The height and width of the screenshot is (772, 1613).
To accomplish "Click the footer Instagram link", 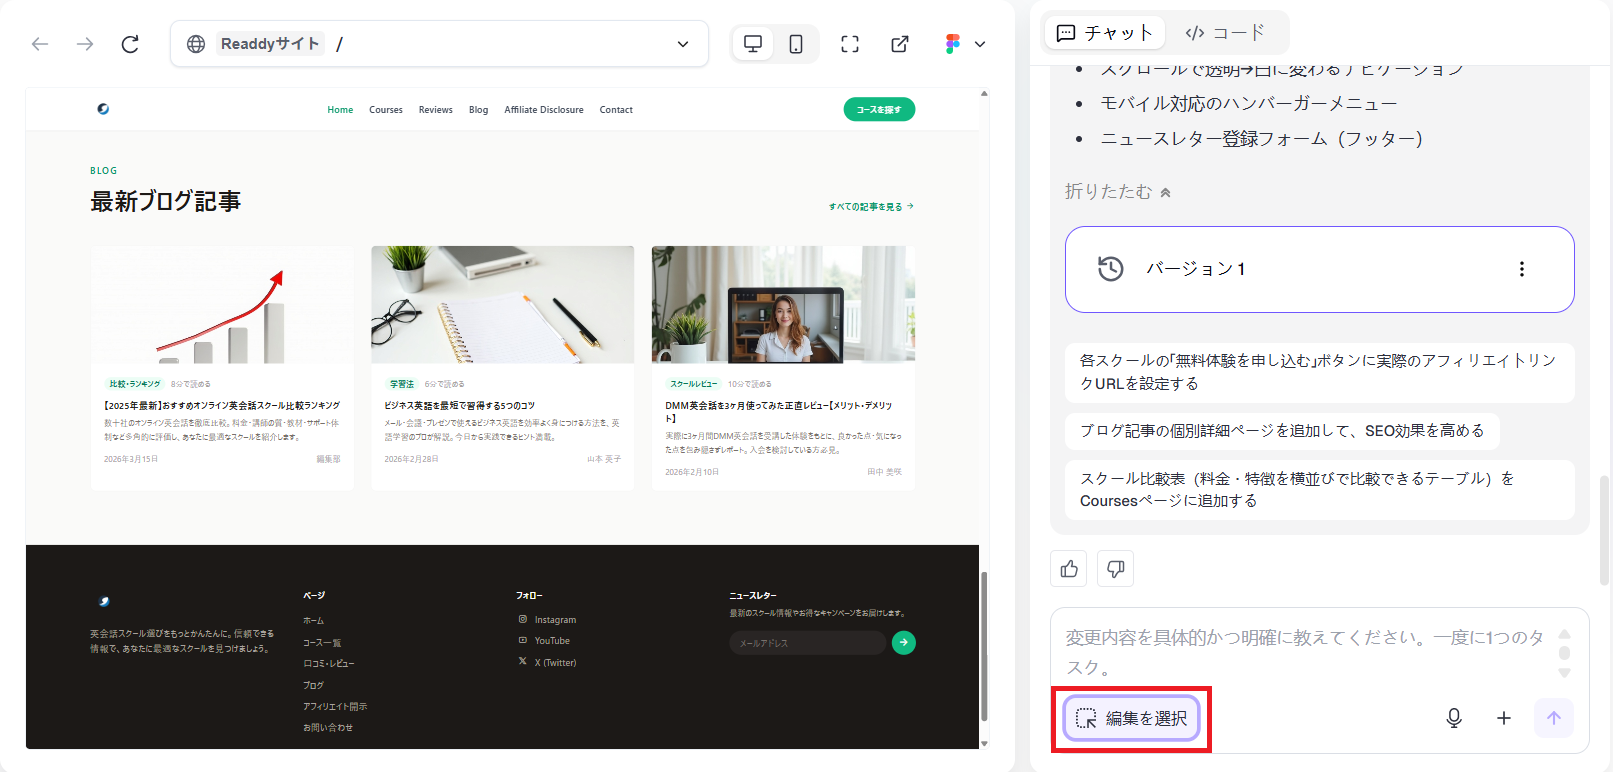I will 547,620.
